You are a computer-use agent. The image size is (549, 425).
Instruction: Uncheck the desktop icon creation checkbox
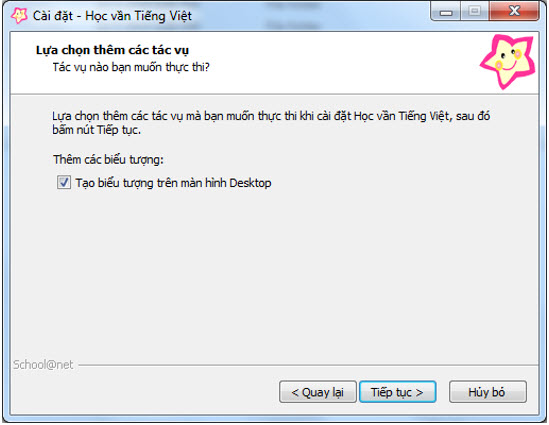64,182
